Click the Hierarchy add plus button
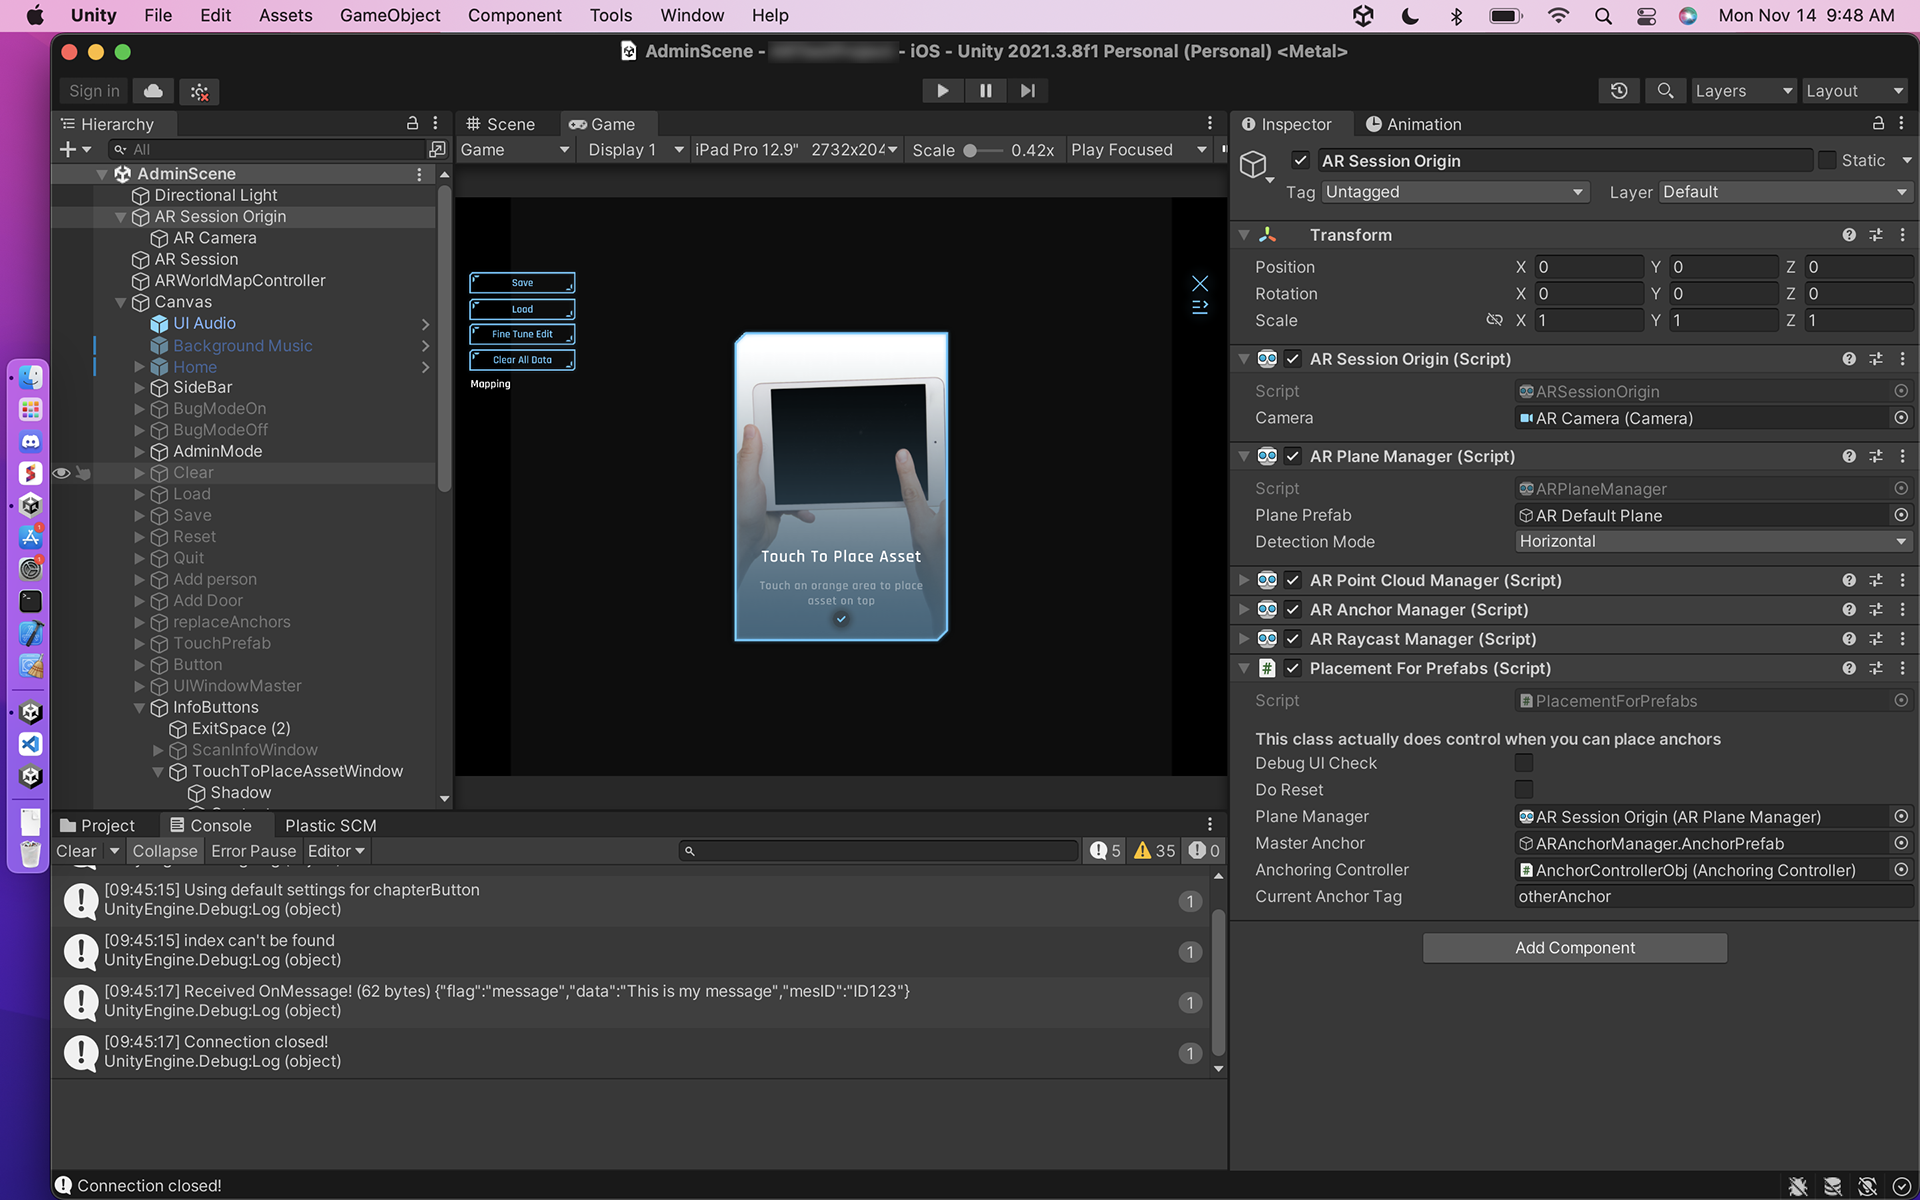The image size is (1920, 1200). (x=67, y=150)
